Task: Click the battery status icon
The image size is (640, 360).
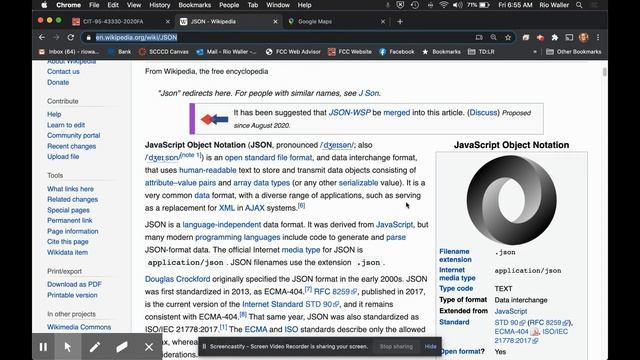Action: click(484, 5)
